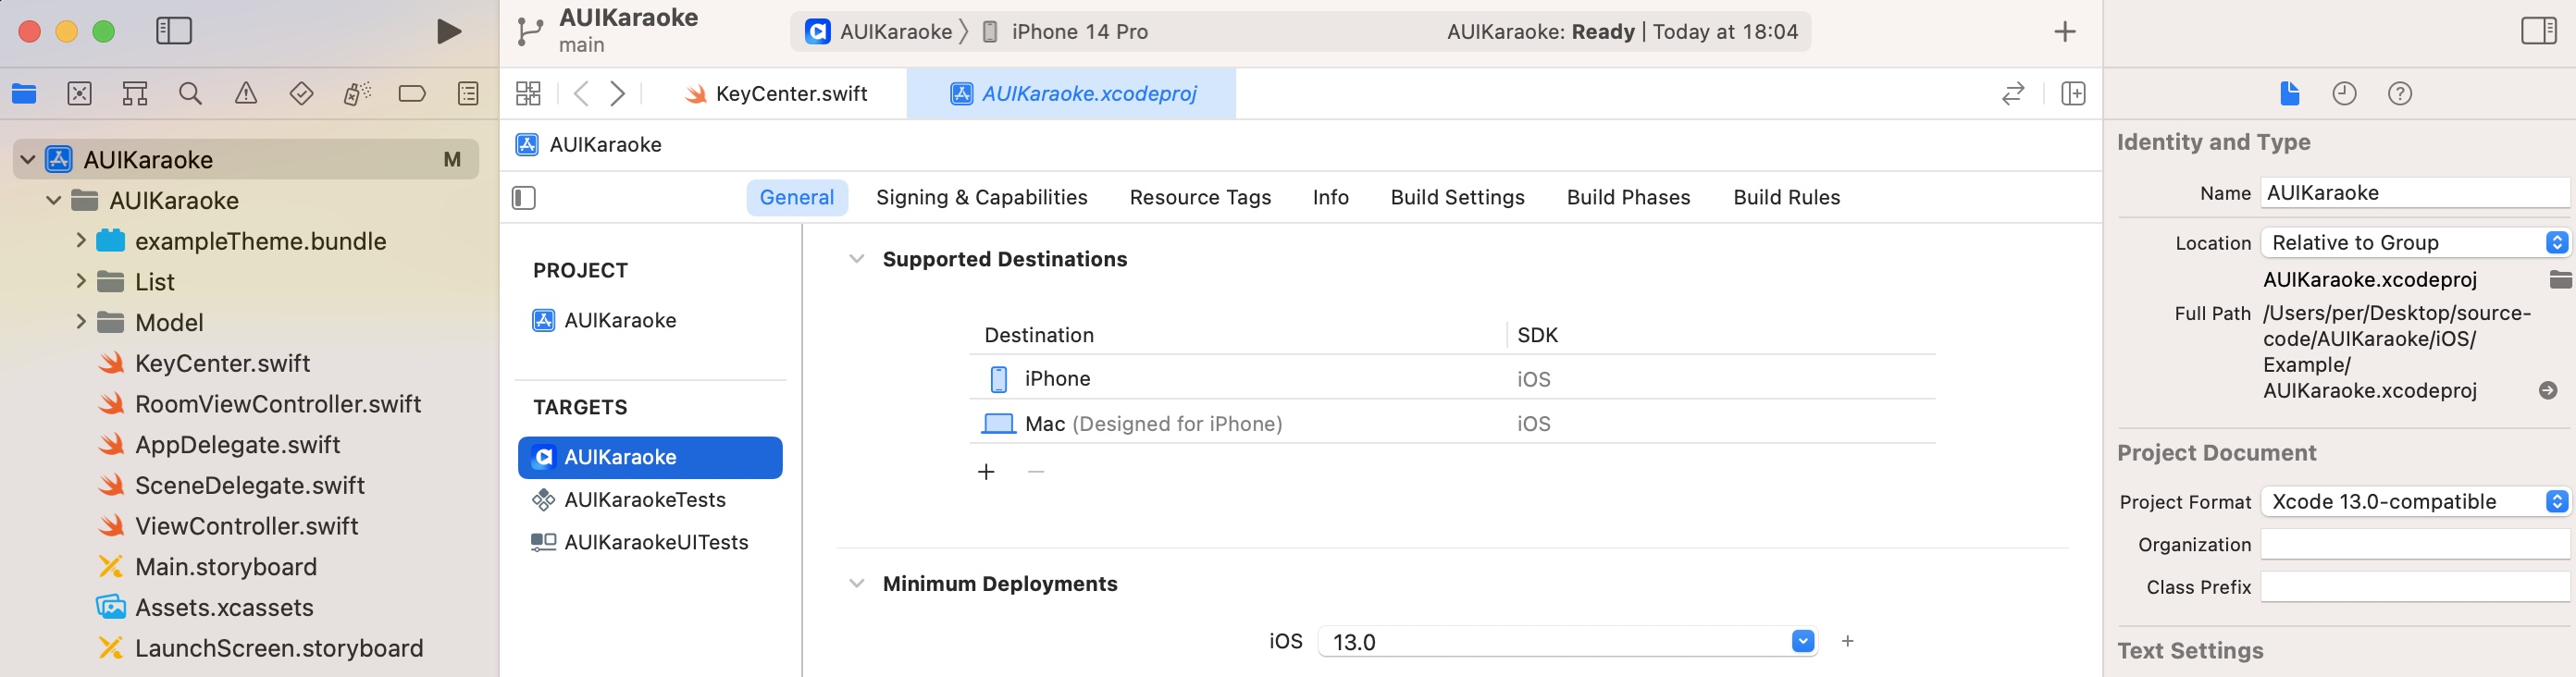Viewport: 2576px width, 677px height.
Task: Open the Breakpoint navigator icon
Action: [x=412, y=94]
